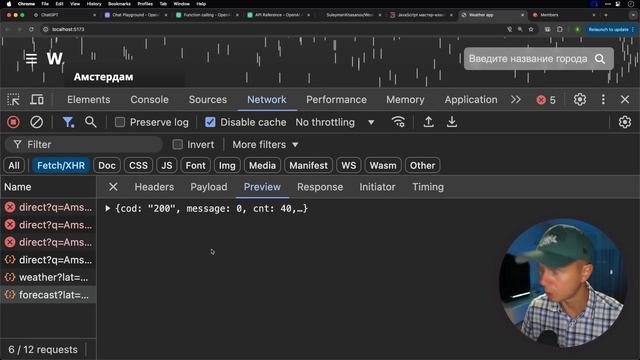Select the weather?lat= request
The height and width of the screenshot is (360, 640).
point(48,278)
